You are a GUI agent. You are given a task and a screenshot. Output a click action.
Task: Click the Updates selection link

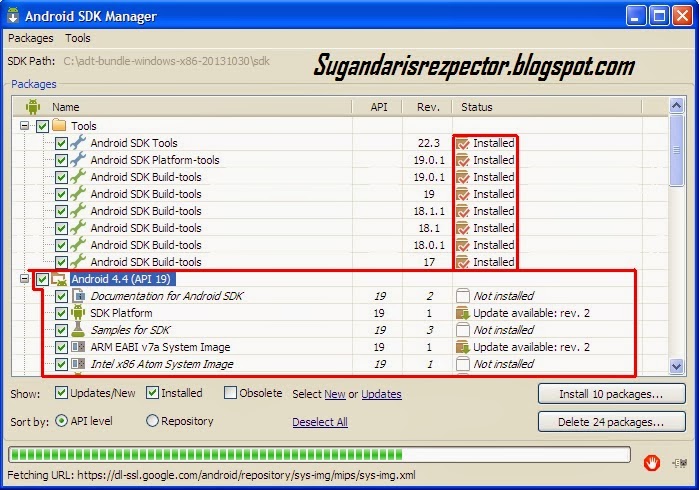click(381, 394)
